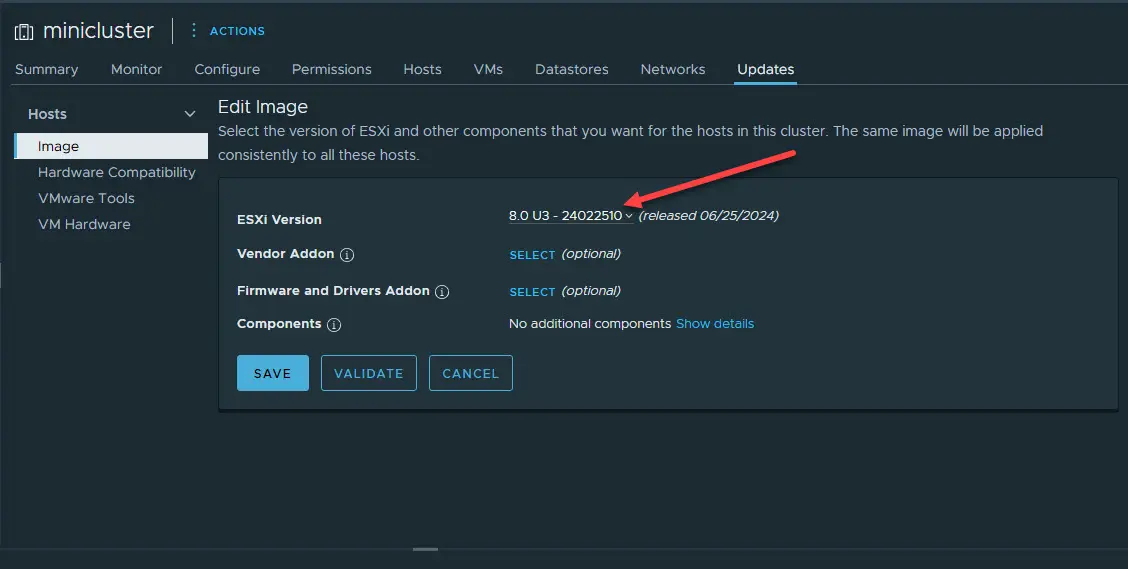Click the VALIDATE button
This screenshot has width=1128, height=569.
point(368,373)
